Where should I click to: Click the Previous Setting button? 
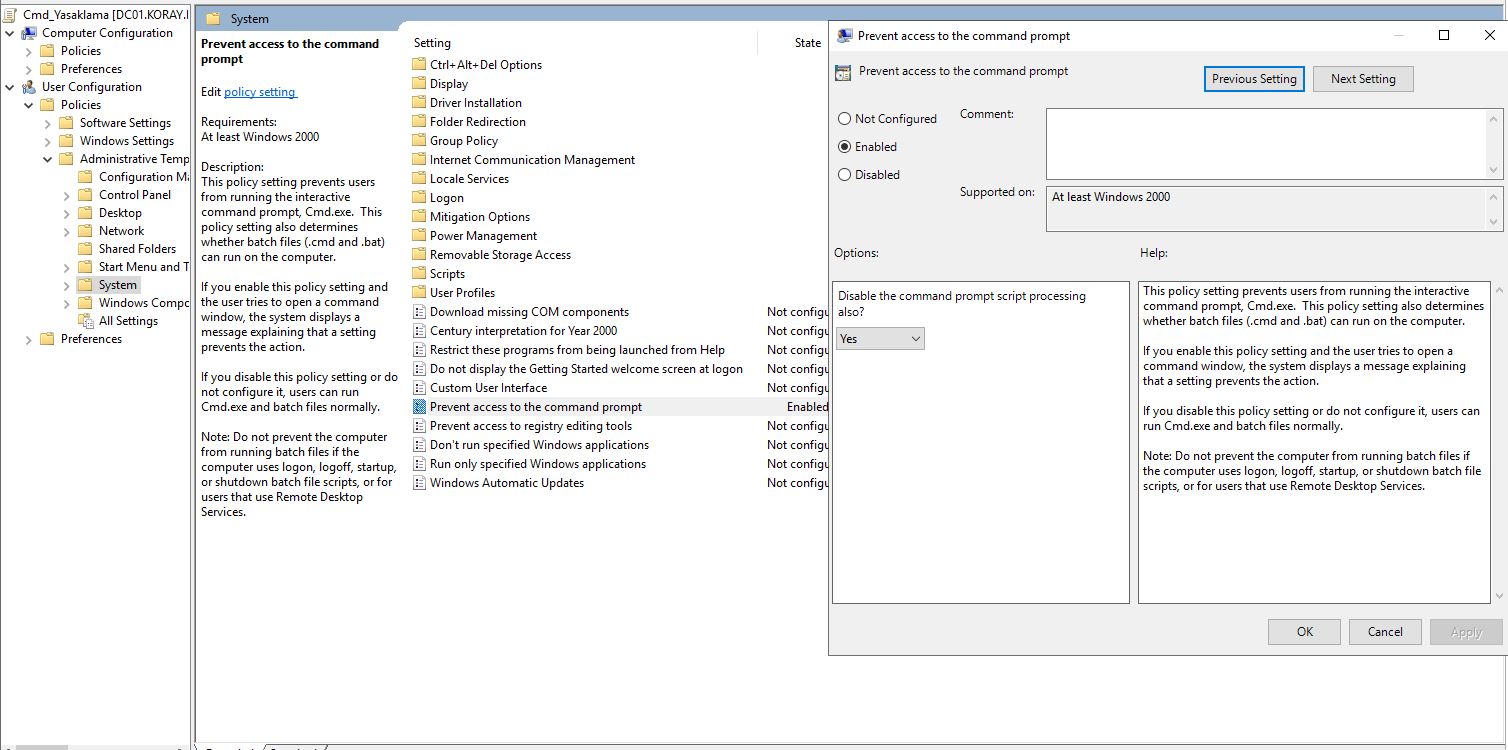(1253, 78)
